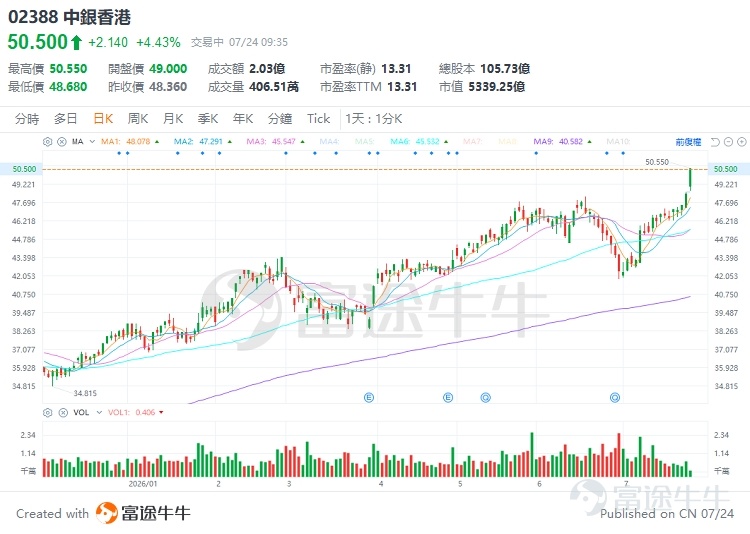Toggle the MA2 47.291 line
This screenshot has height=534, width=750.
tap(198, 142)
